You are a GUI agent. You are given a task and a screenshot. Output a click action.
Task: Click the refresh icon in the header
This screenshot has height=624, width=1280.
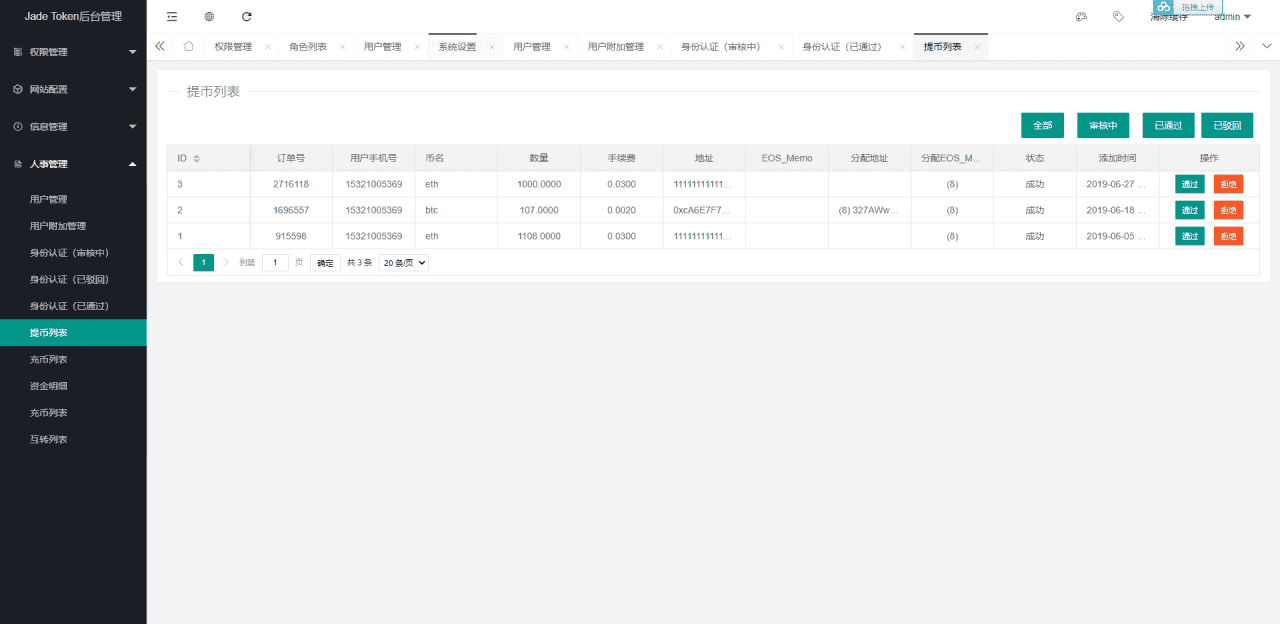click(x=247, y=17)
